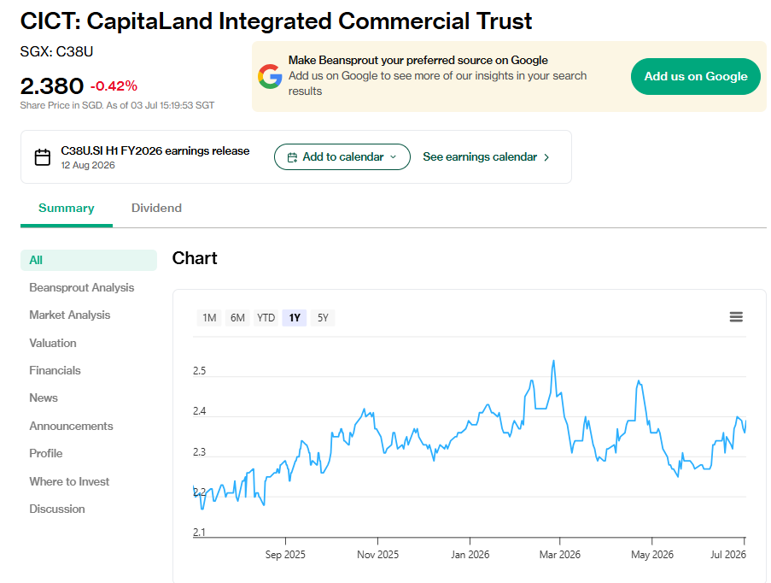Switch to the Summary tab

click(66, 208)
